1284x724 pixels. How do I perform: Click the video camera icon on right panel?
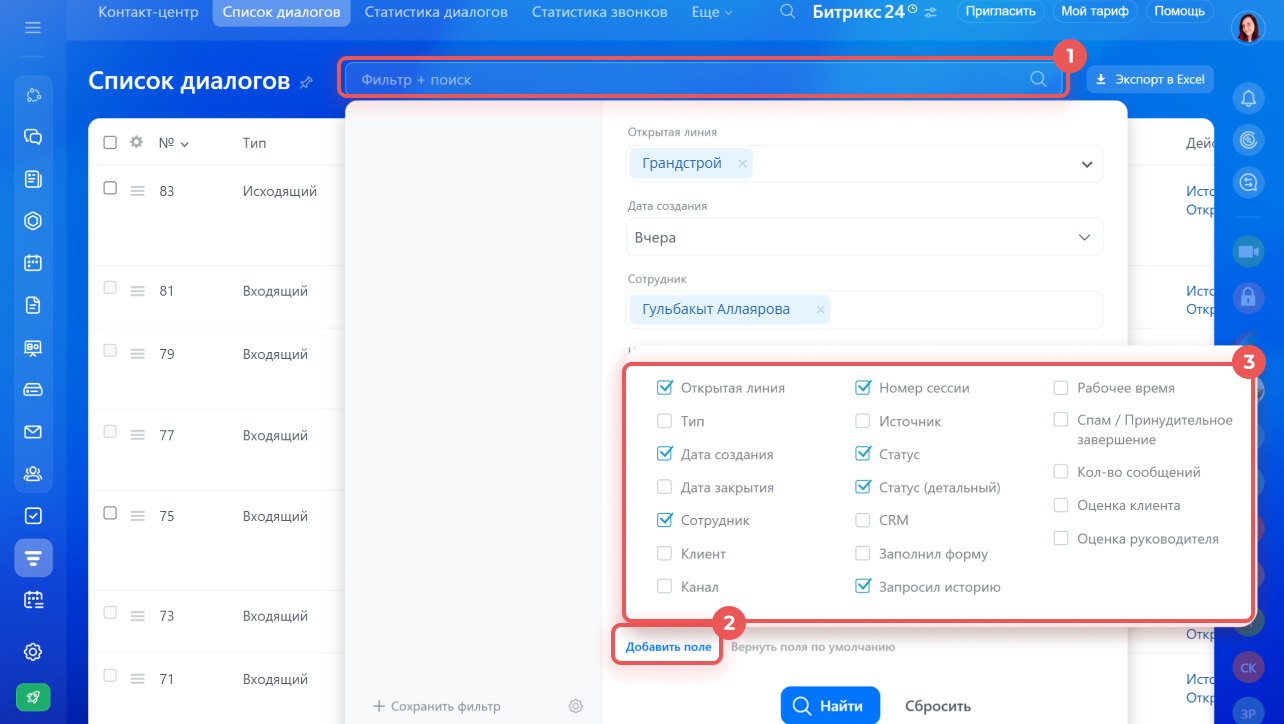[x=1248, y=252]
